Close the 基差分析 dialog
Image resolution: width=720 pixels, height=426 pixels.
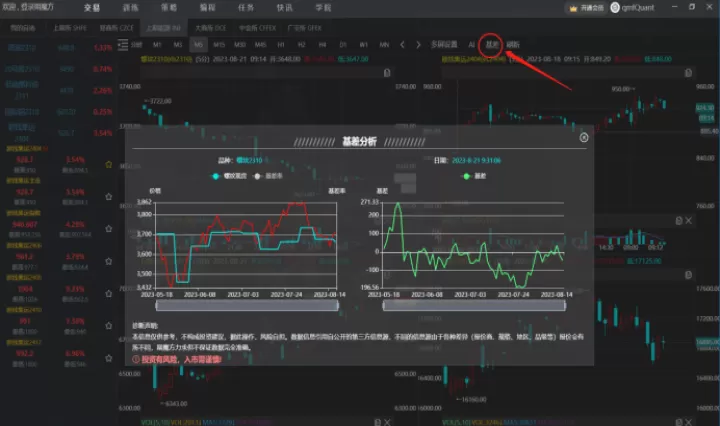point(584,137)
